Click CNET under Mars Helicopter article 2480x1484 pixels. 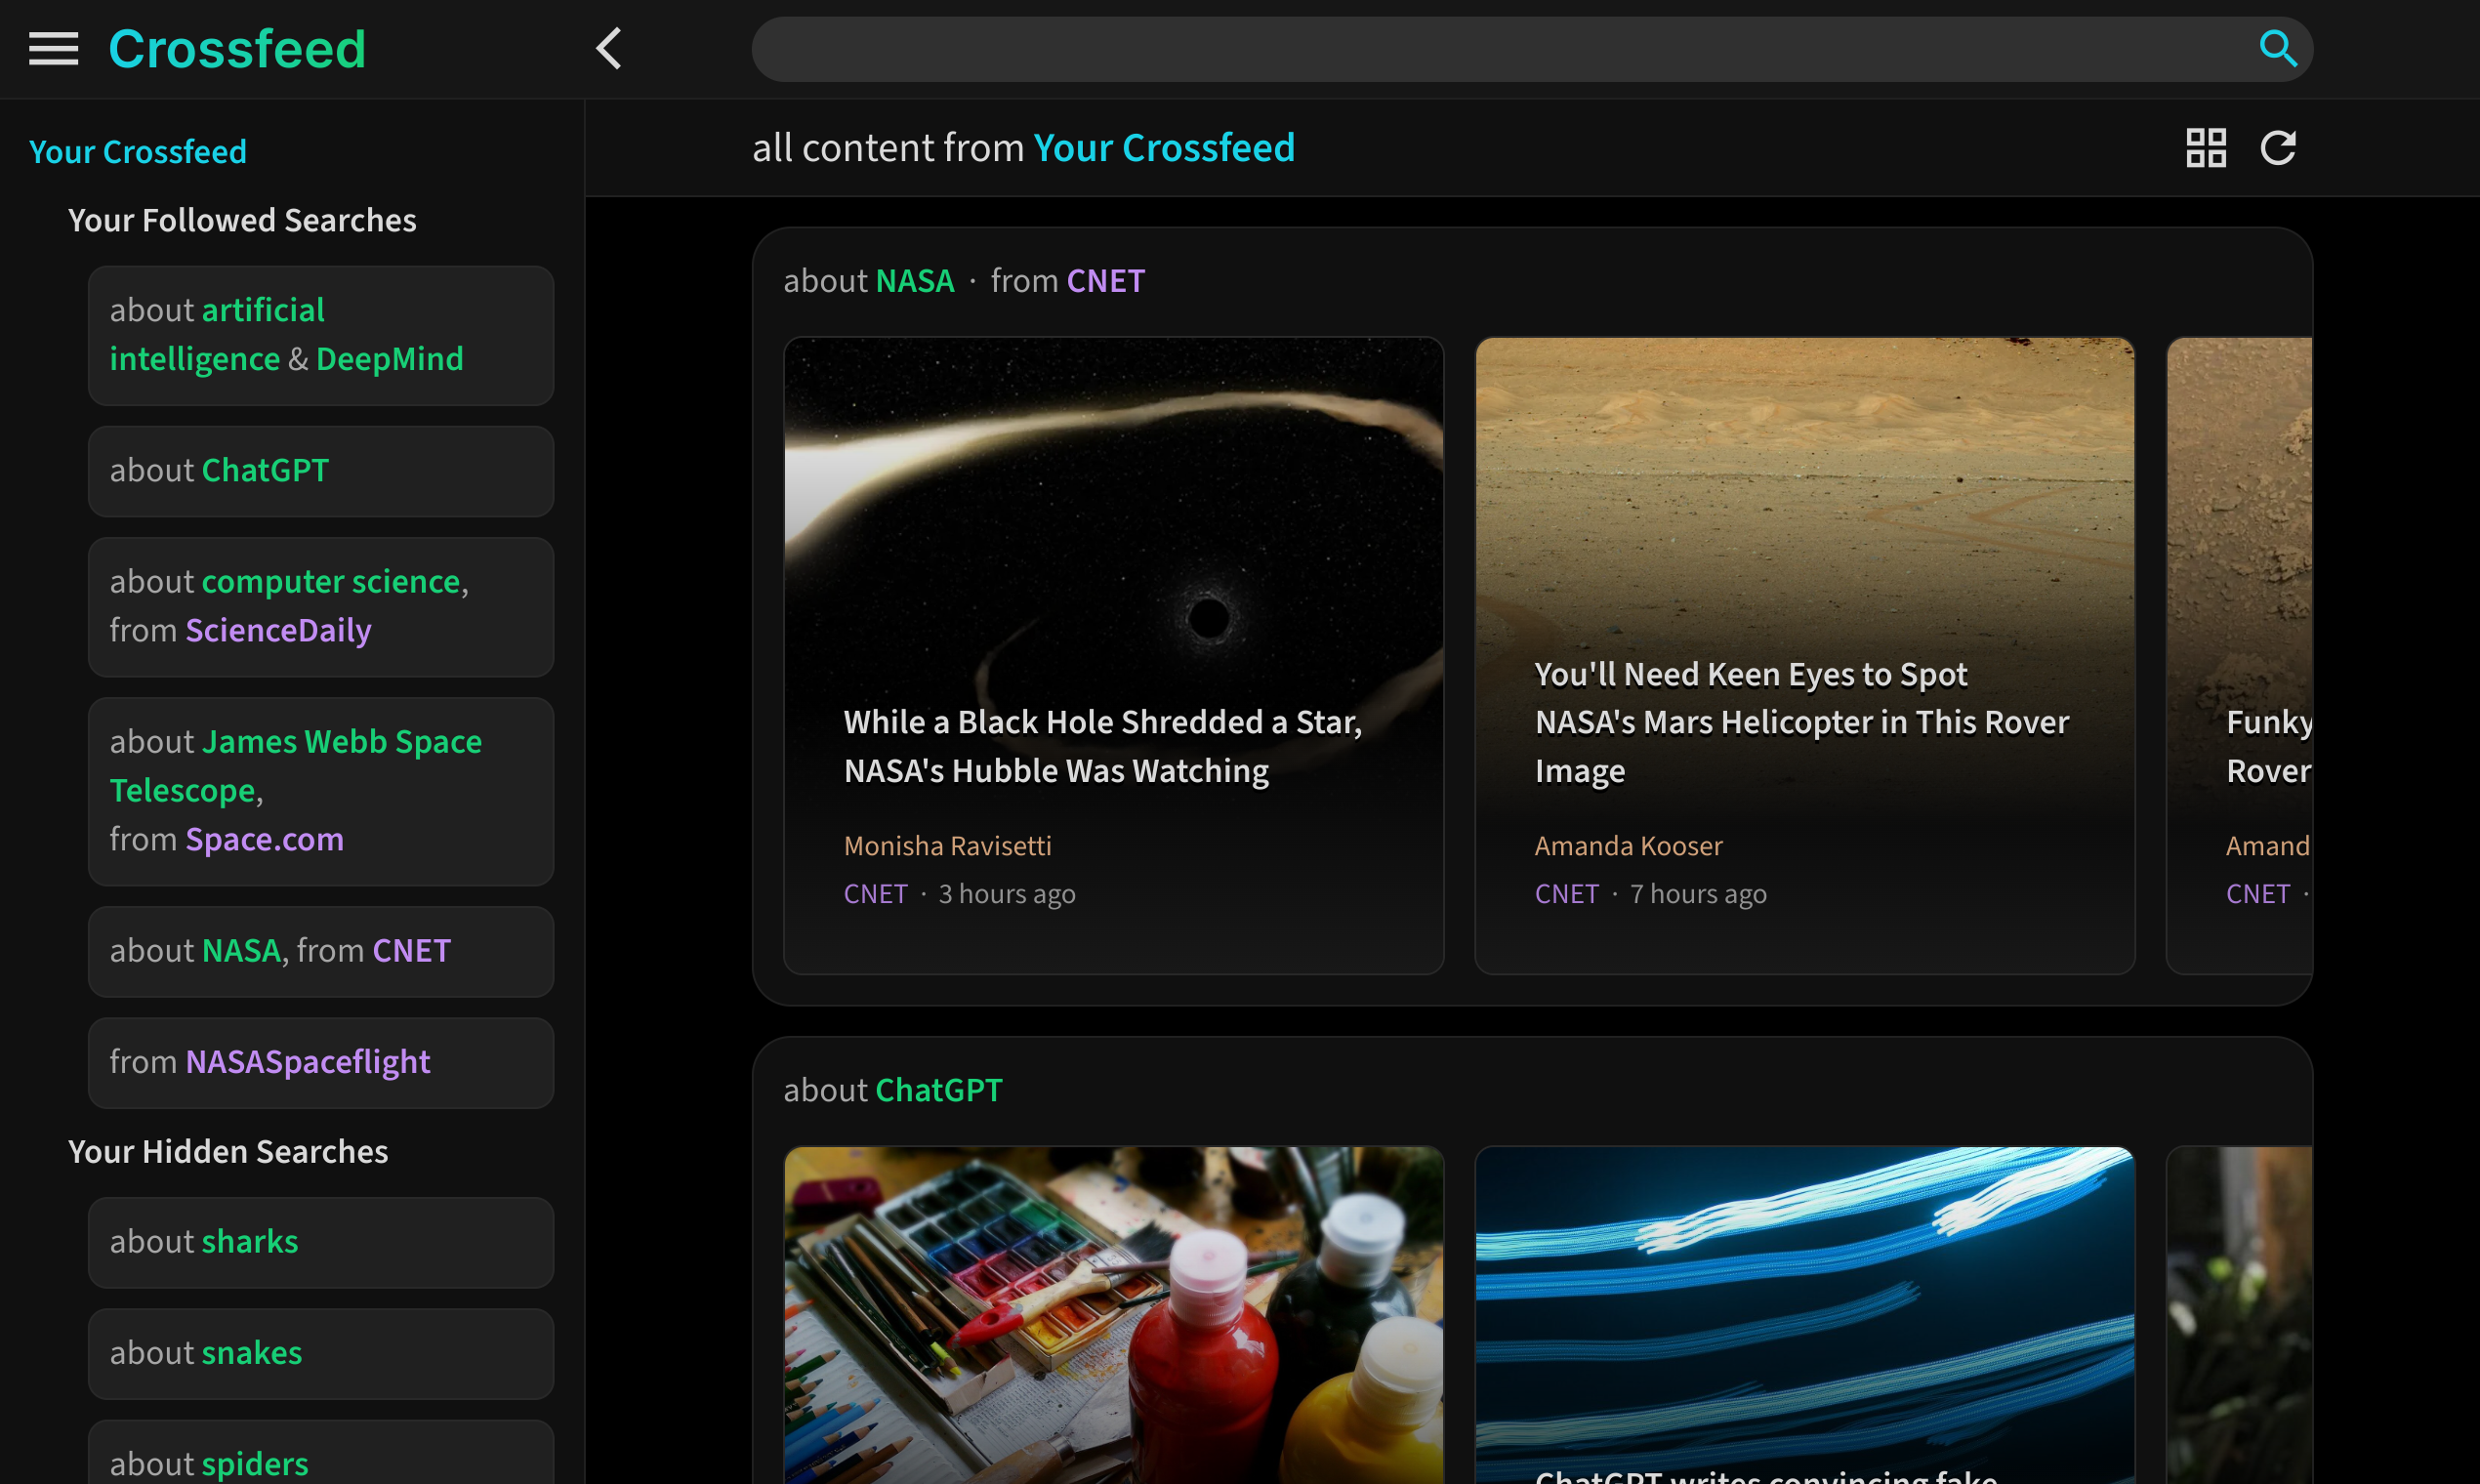click(x=1566, y=893)
